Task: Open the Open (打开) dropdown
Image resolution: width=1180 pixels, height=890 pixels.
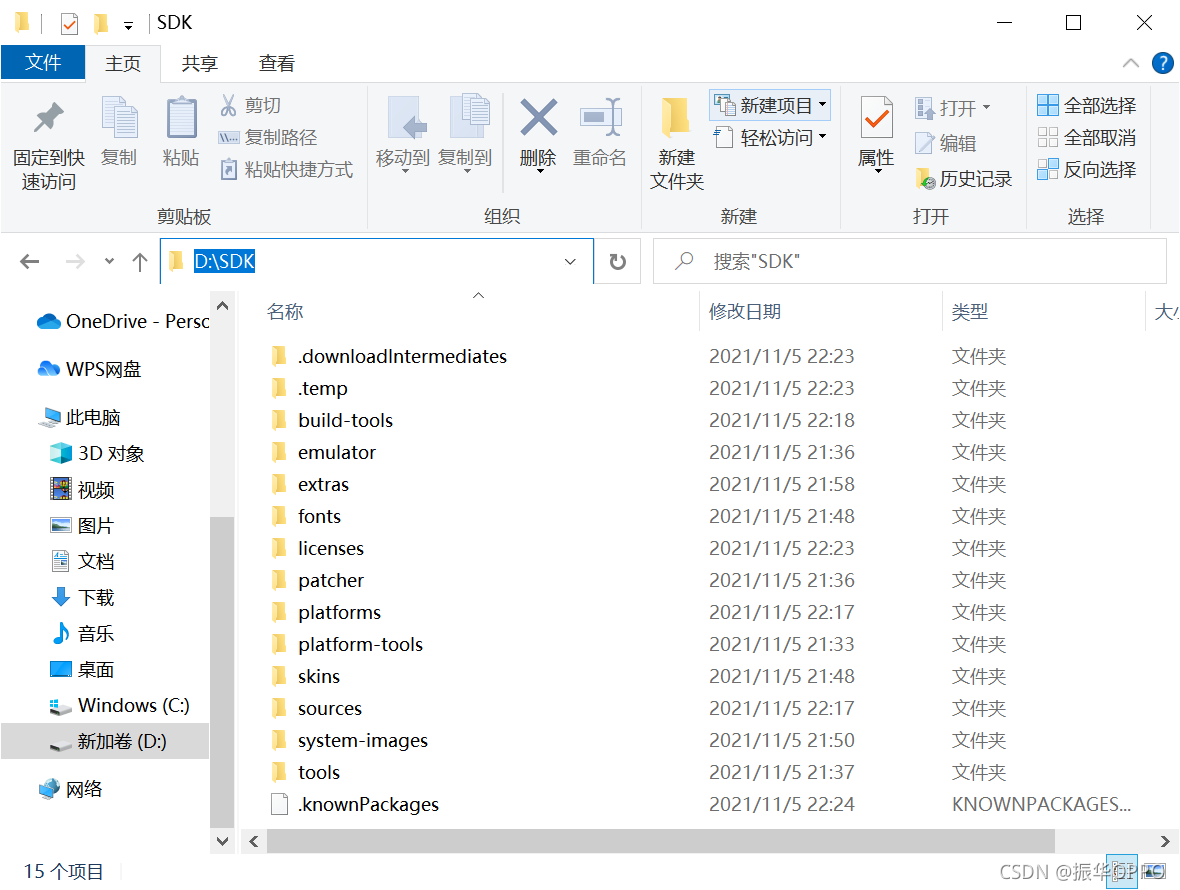Action: coord(953,108)
